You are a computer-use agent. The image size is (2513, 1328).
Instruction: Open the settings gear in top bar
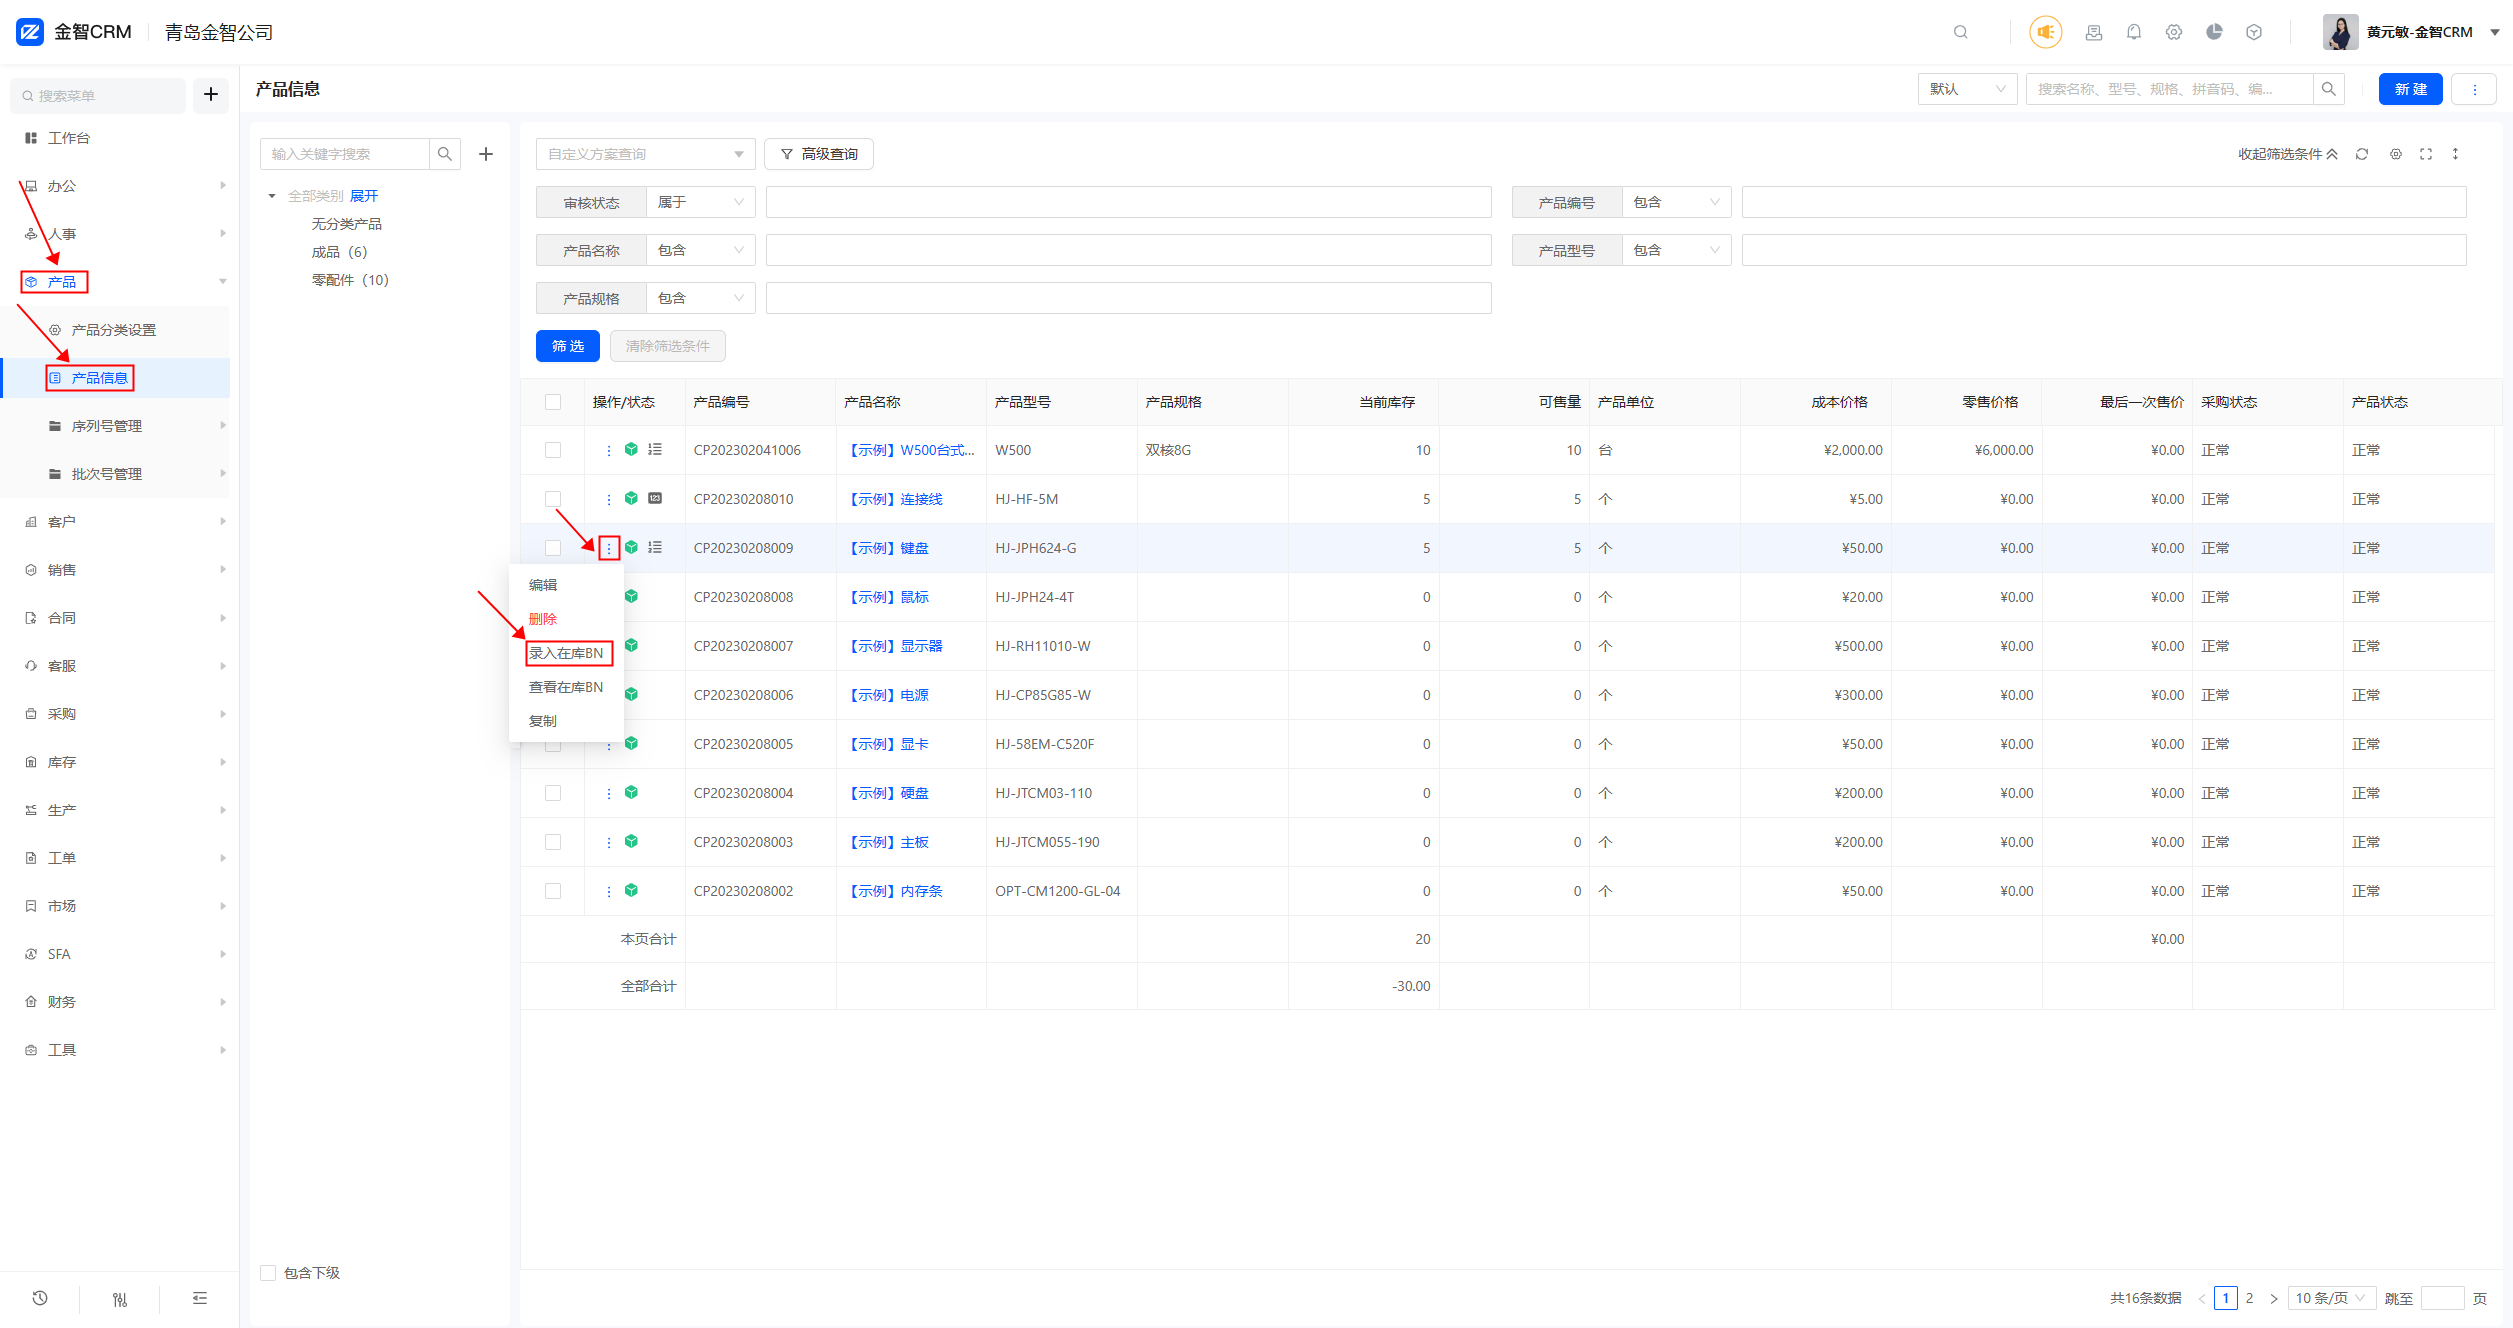tap(2173, 32)
